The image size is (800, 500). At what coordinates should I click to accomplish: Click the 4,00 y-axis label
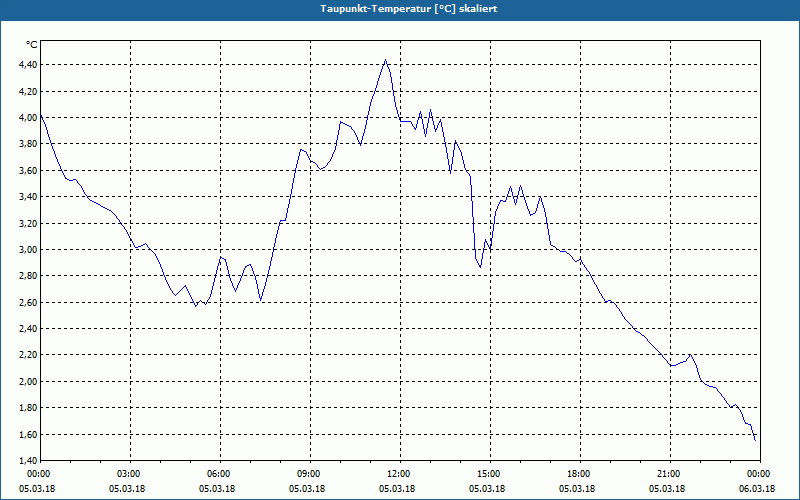coord(28,117)
